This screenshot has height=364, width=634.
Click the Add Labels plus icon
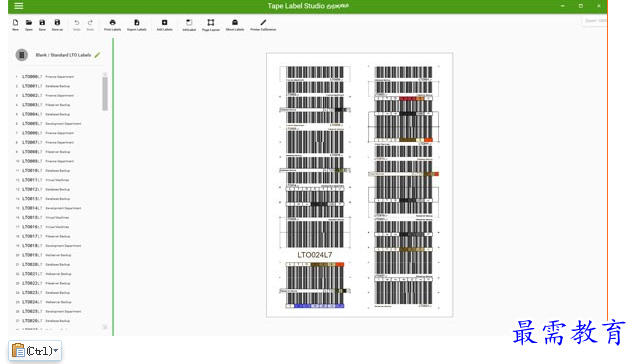(165, 24)
